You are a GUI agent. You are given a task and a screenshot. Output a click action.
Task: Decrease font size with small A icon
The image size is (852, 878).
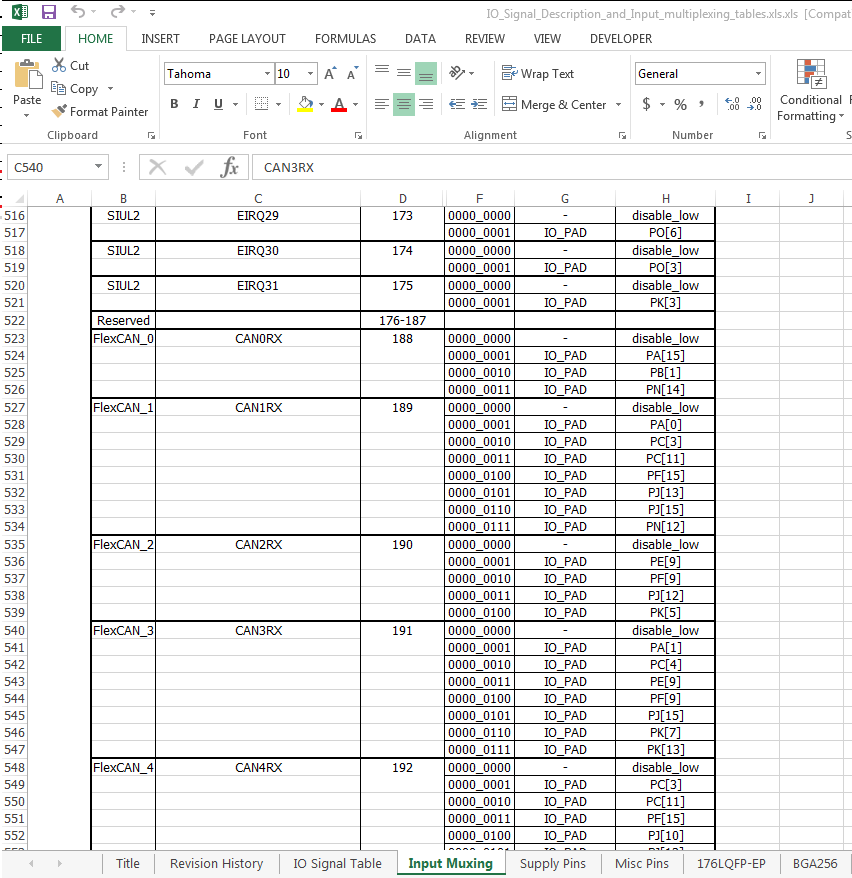[352, 73]
